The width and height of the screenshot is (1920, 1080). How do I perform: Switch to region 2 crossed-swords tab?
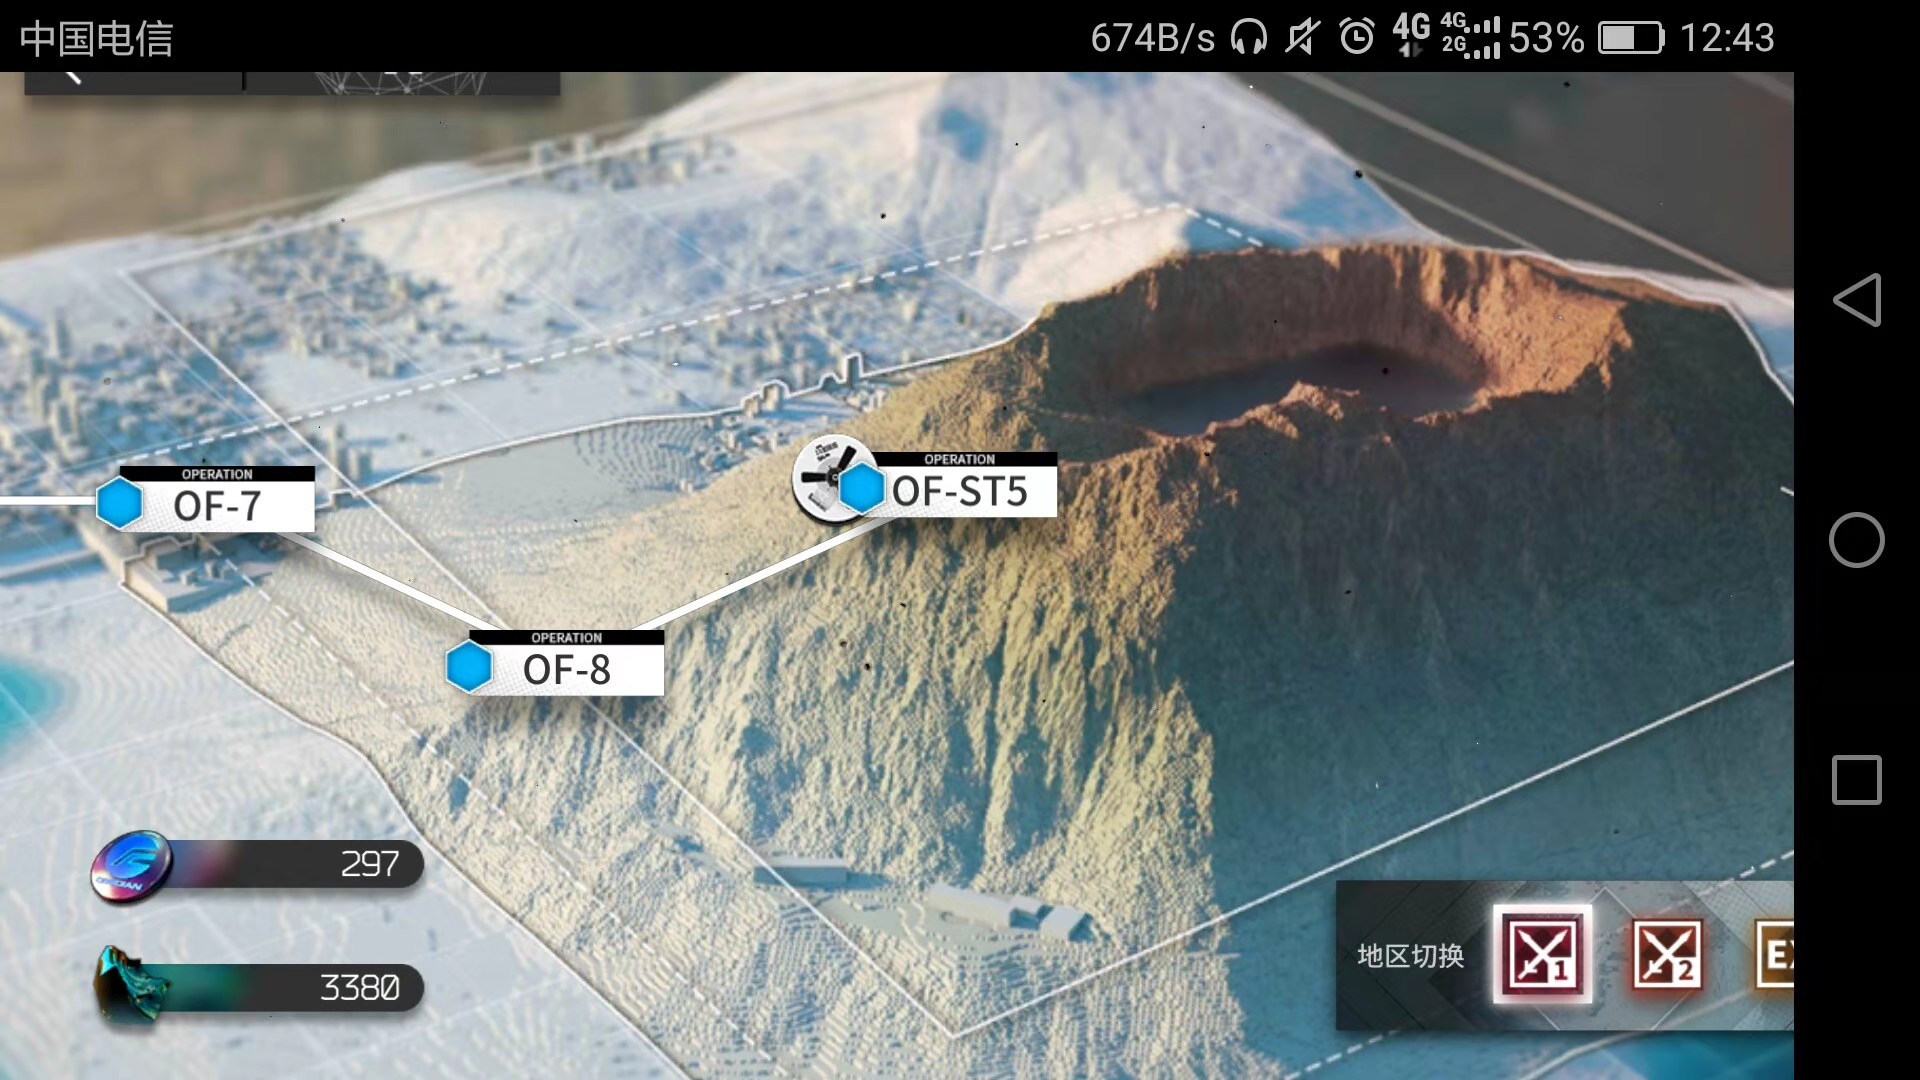[1667, 954]
